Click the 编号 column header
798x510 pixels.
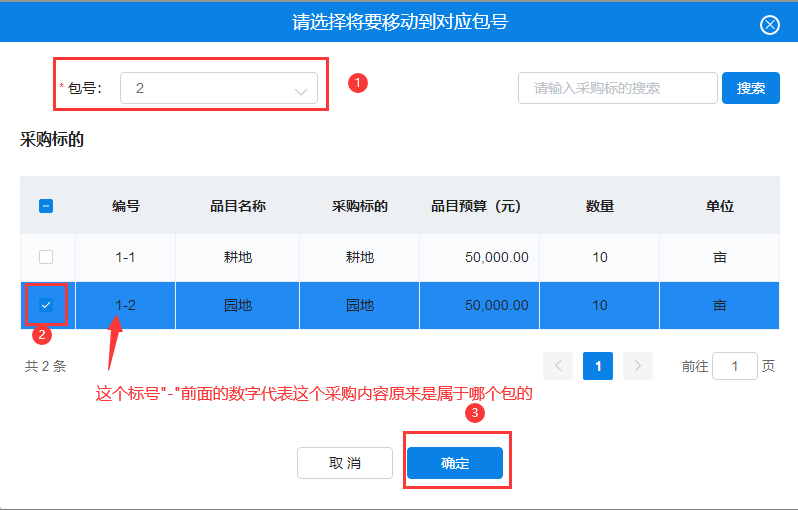pyautogui.click(x=125, y=206)
